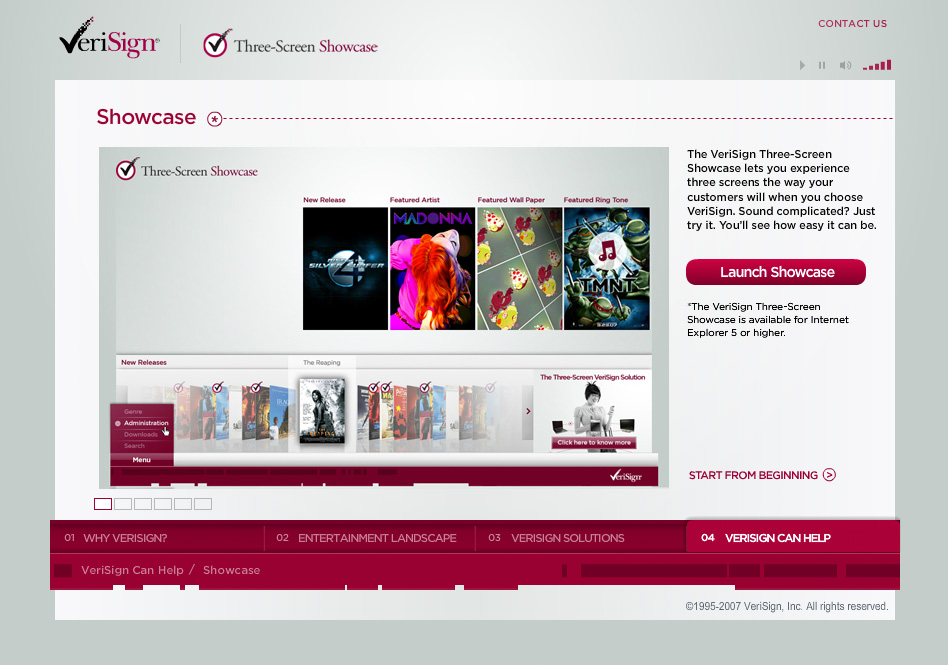Click the 'Featured Wall Paper' label
This screenshot has width=948, height=665.
[x=511, y=200]
